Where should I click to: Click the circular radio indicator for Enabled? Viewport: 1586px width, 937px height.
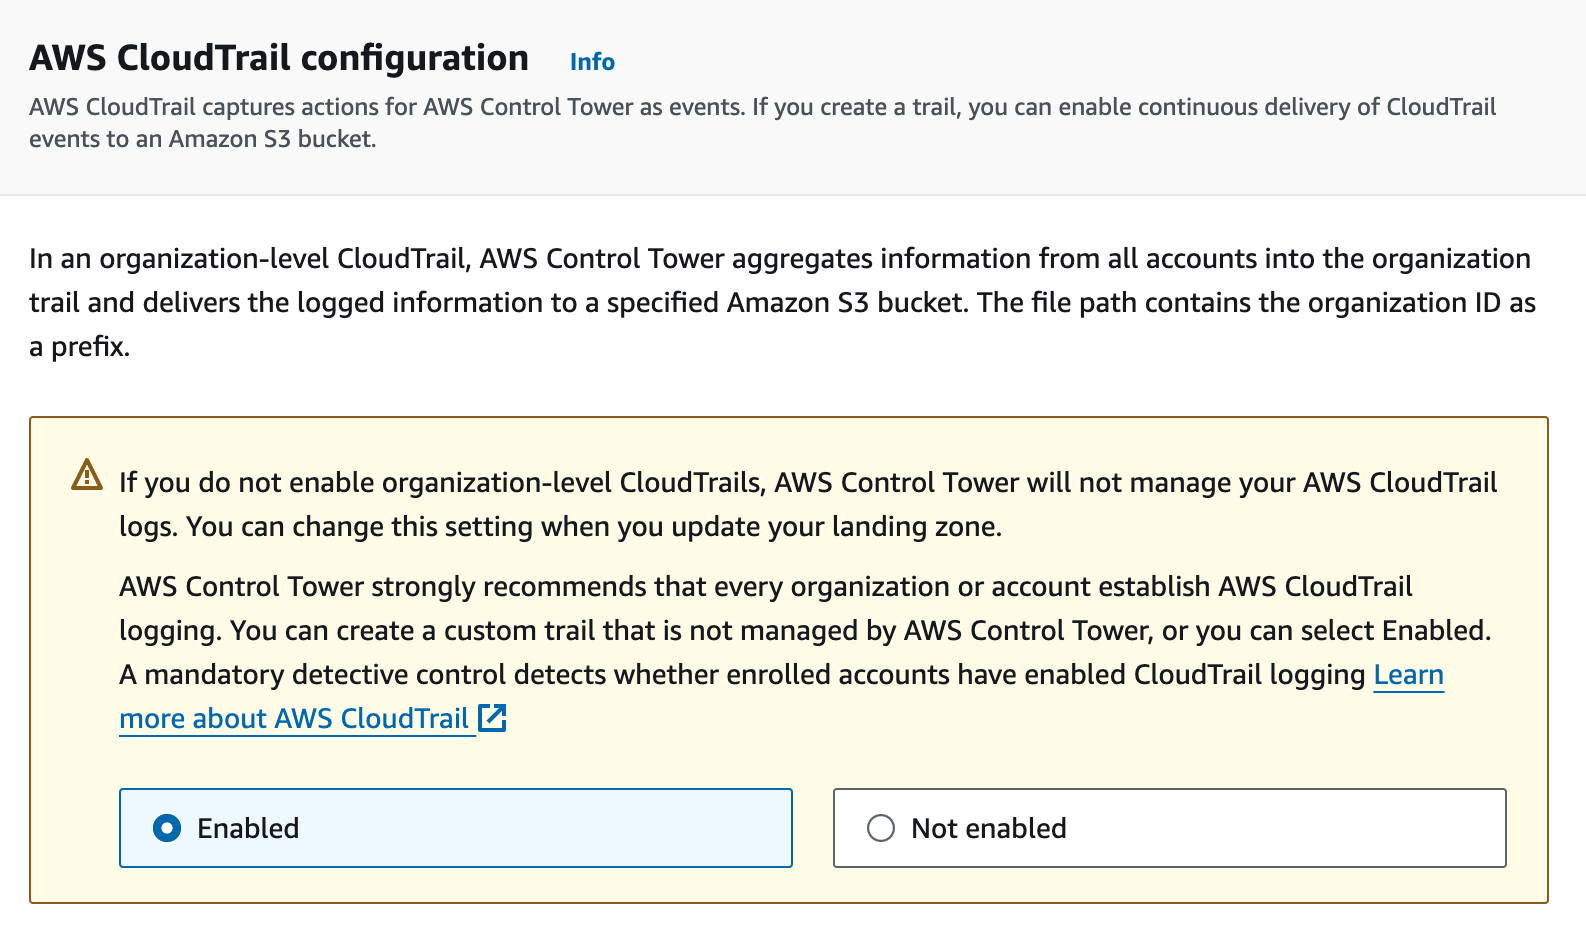(167, 828)
